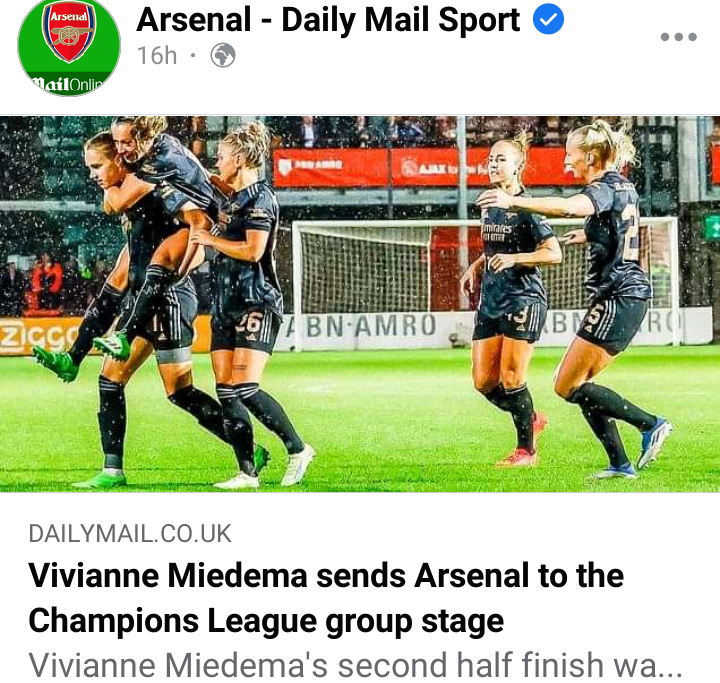Click the Arsenal crest inside the avatar
This screenshot has width=720, height=683.
point(69,30)
